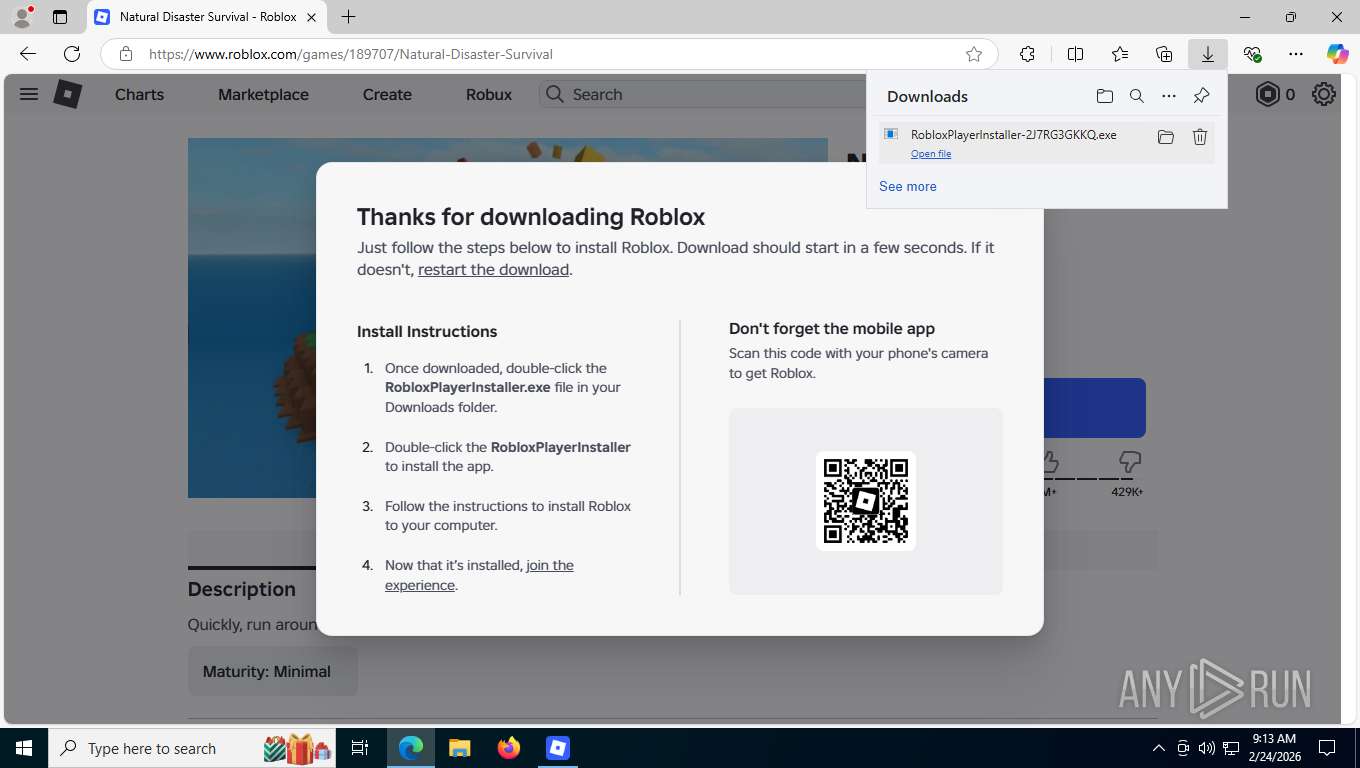Toggle the Downloads toolbar button

click(x=1208, y=54)
